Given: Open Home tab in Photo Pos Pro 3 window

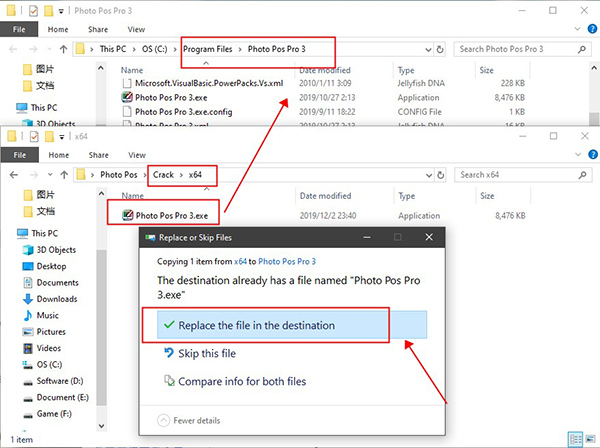Looking at the screenshot, I should [58, 29].
